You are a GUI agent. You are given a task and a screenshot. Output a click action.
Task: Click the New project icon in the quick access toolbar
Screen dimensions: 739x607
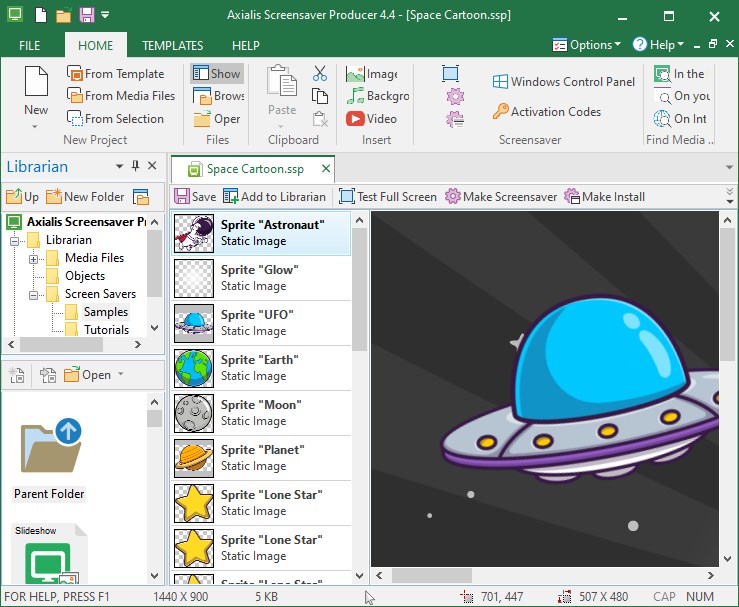tap(41, 15)
